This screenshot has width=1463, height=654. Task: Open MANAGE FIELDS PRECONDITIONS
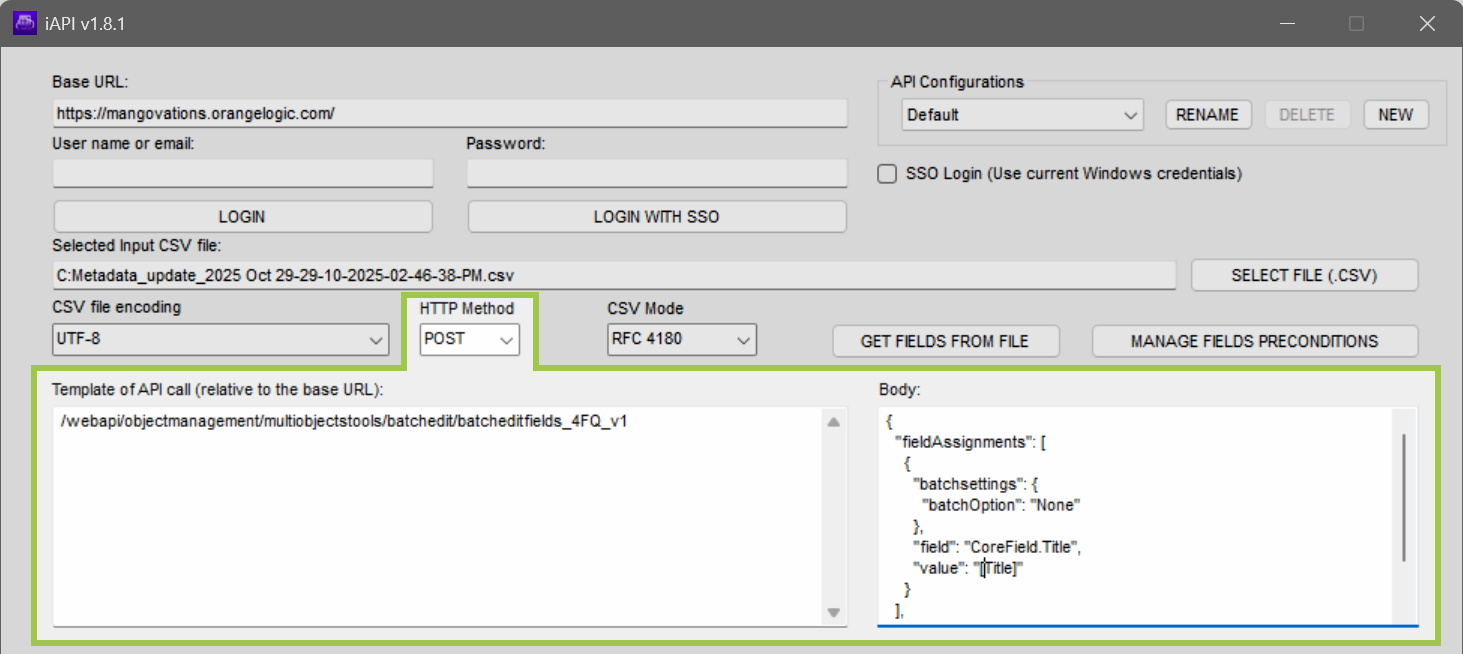tap(1255, 341)
